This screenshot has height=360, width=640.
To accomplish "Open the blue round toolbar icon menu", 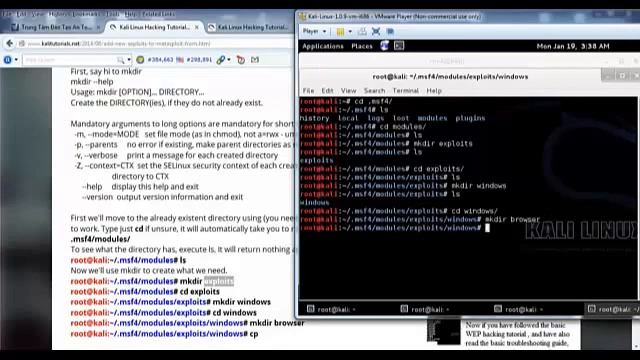I will click(x=7, y=60).
